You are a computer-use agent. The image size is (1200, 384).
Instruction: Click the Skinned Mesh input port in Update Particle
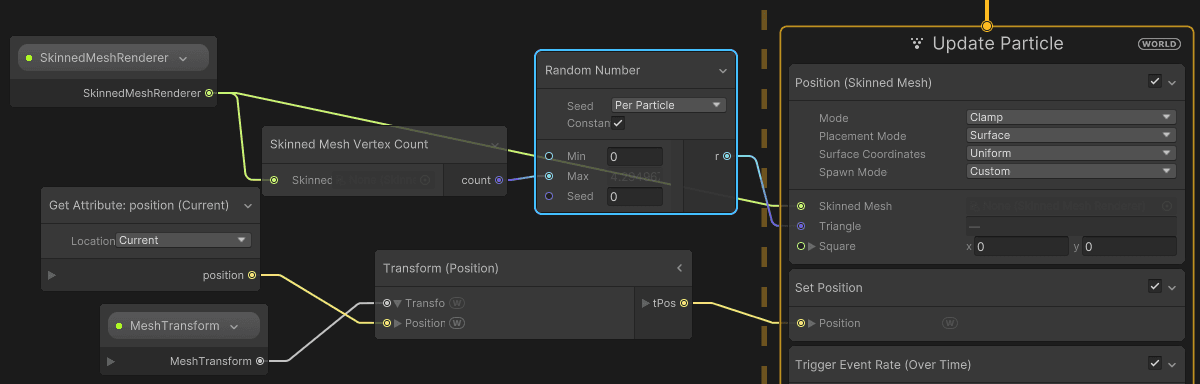801,206
